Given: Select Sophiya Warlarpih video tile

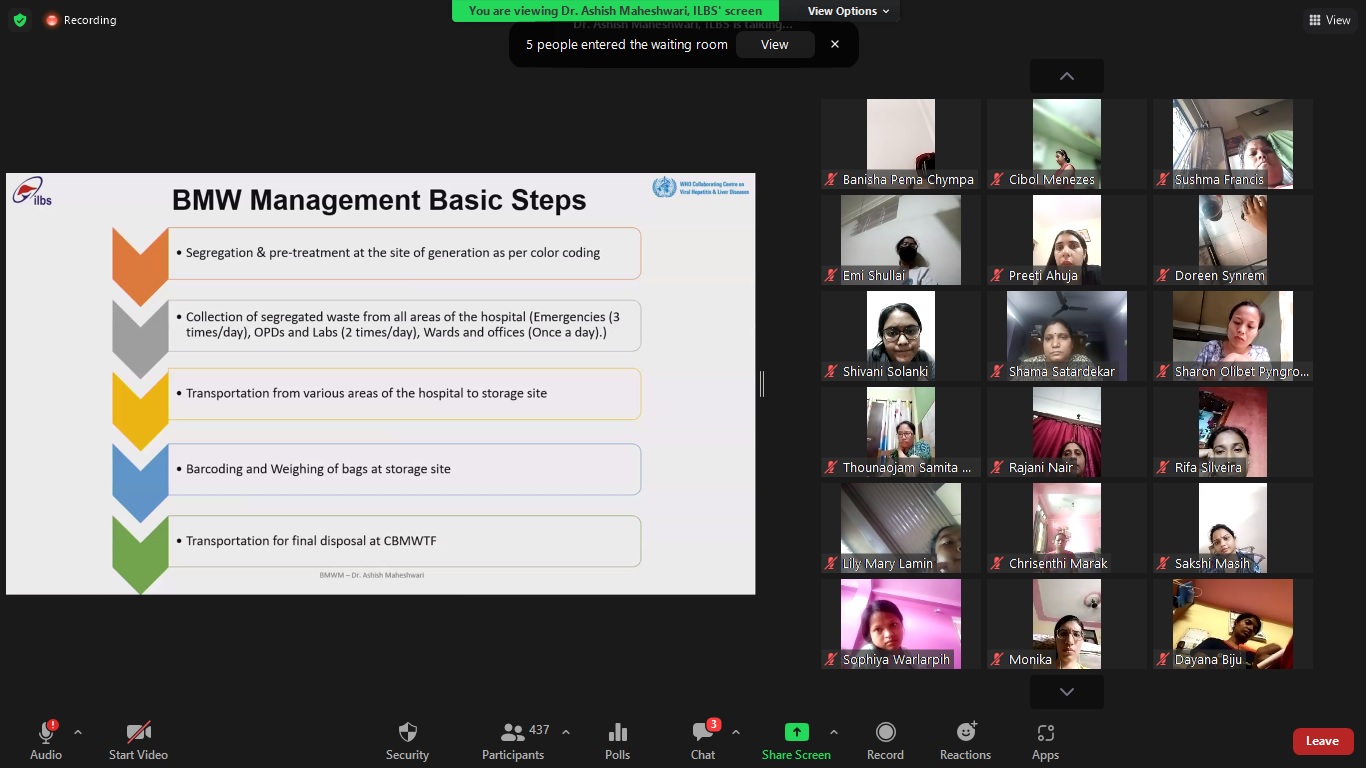Looking at the screenshot, I should coord(901,624).
